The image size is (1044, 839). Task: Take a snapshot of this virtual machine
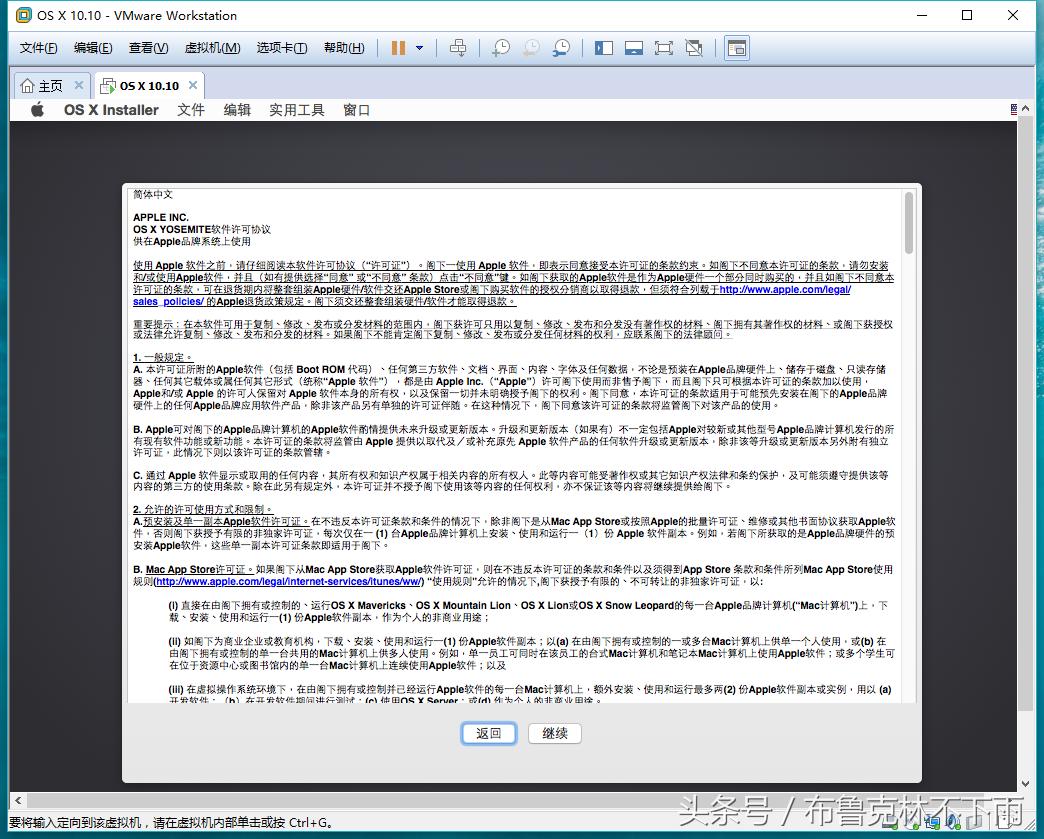(501, 47)
